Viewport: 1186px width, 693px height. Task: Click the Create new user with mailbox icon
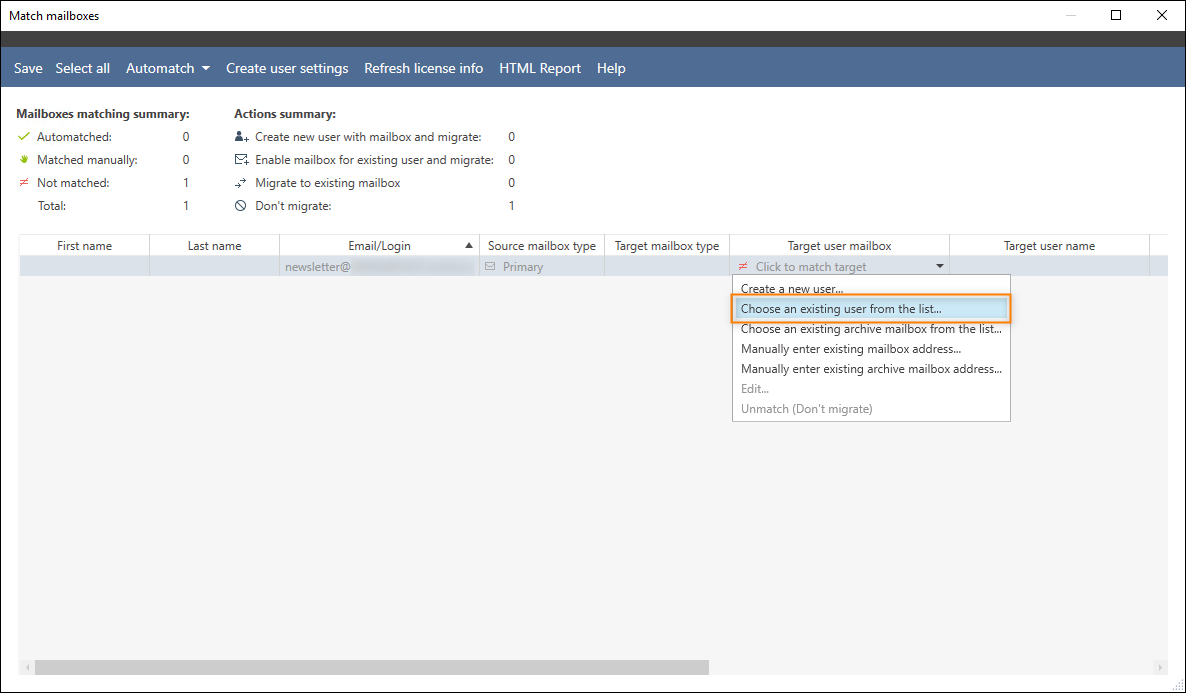coord(241,137)
